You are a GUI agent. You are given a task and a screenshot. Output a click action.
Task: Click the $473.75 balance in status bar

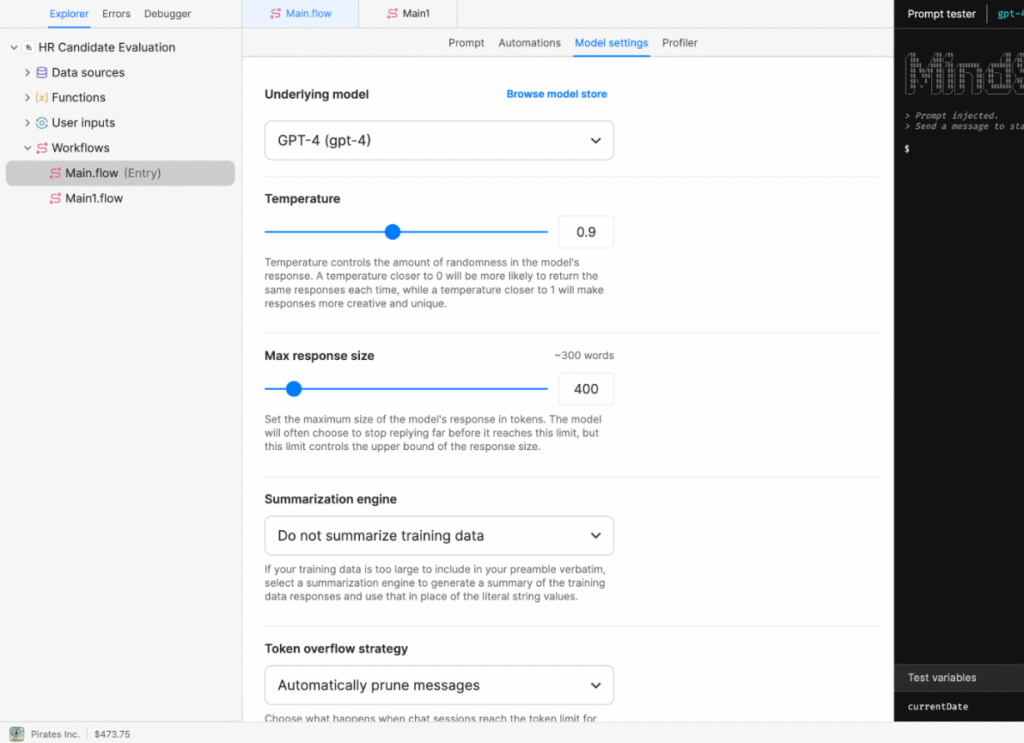click(112, 734)
